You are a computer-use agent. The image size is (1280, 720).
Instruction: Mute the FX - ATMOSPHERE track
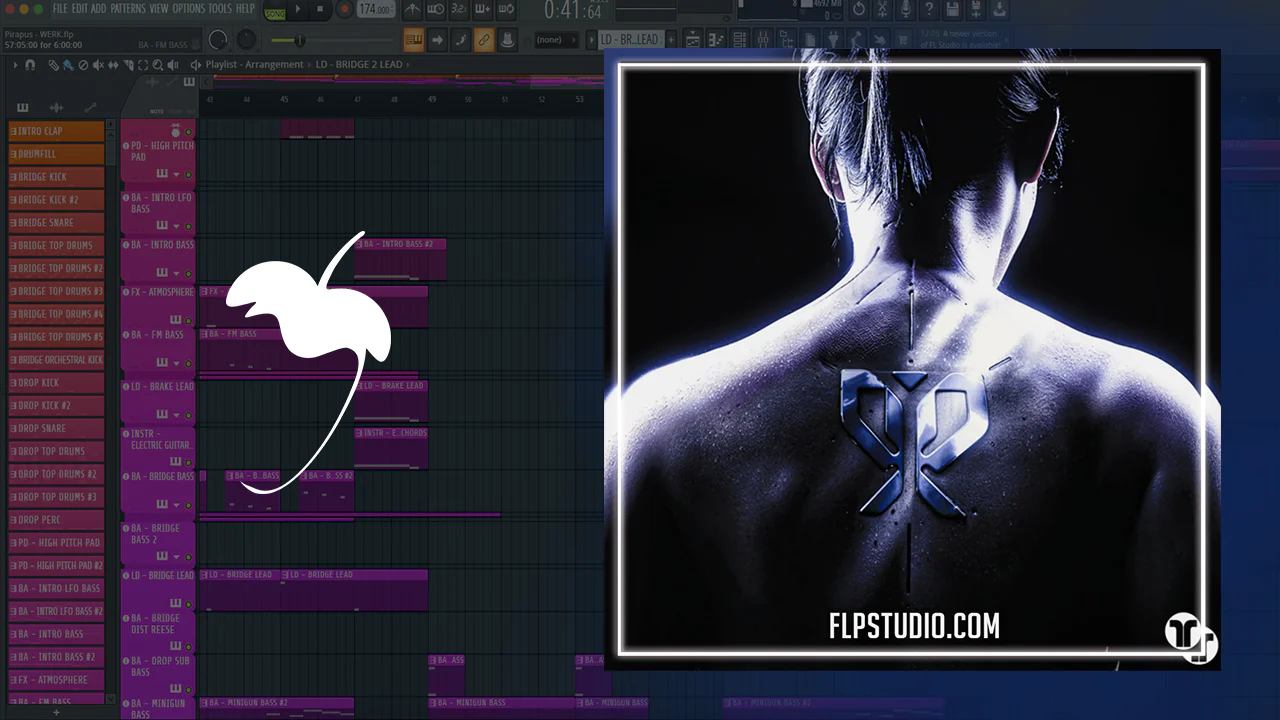(x=188, y=321)
